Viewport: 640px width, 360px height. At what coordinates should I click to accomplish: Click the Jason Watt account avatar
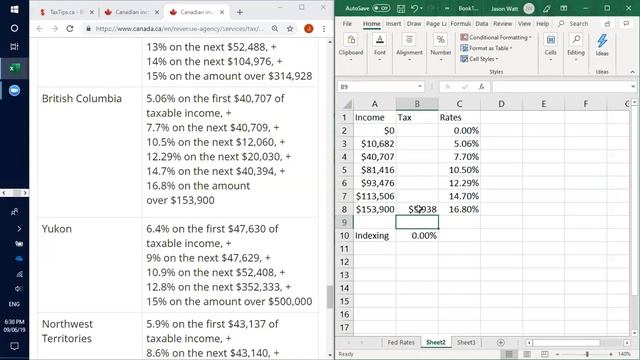pos(529,8)
